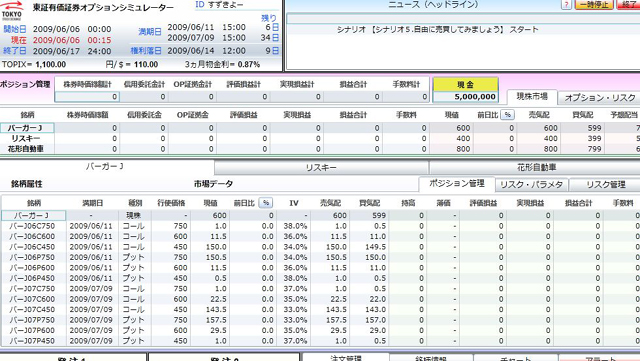Click the 円/$ rate 110.00
Screen dimensions: 640x361
[146, 65]
